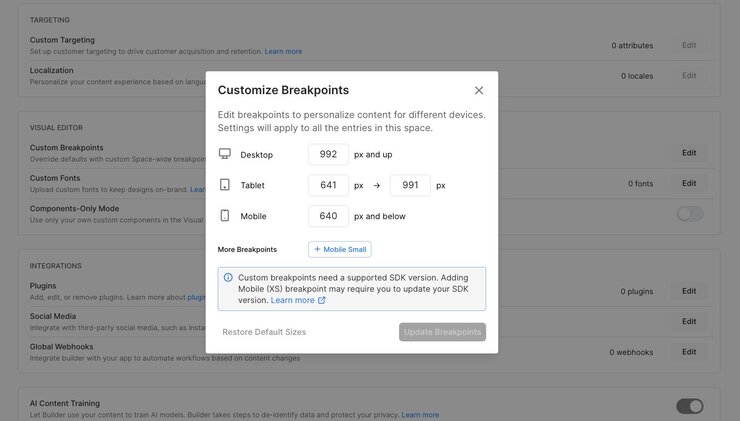
Task: Edit the Tablet minimum value 641
Action: (x=328, y=185)
